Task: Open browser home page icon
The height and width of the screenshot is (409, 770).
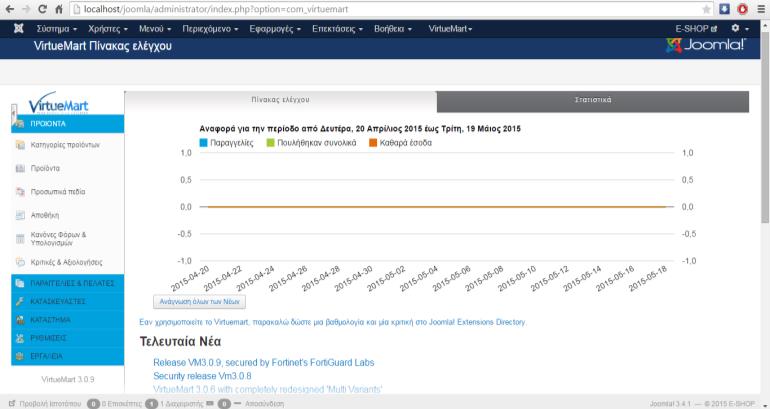Action: (59, 9)
